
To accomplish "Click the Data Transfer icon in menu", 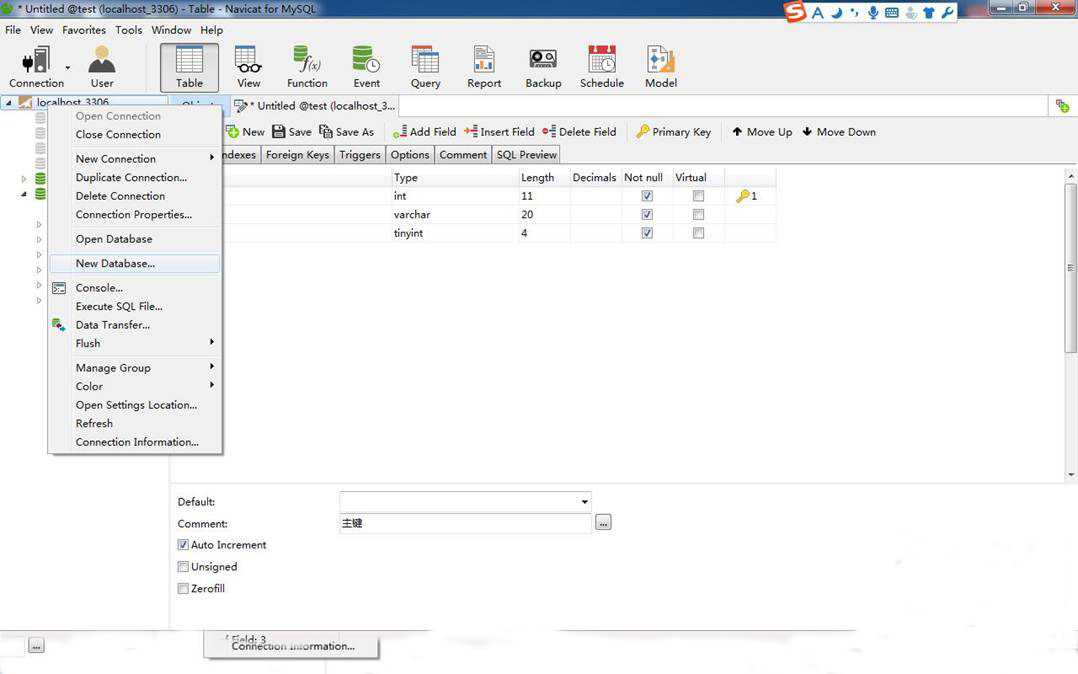I will click(59, 325).
